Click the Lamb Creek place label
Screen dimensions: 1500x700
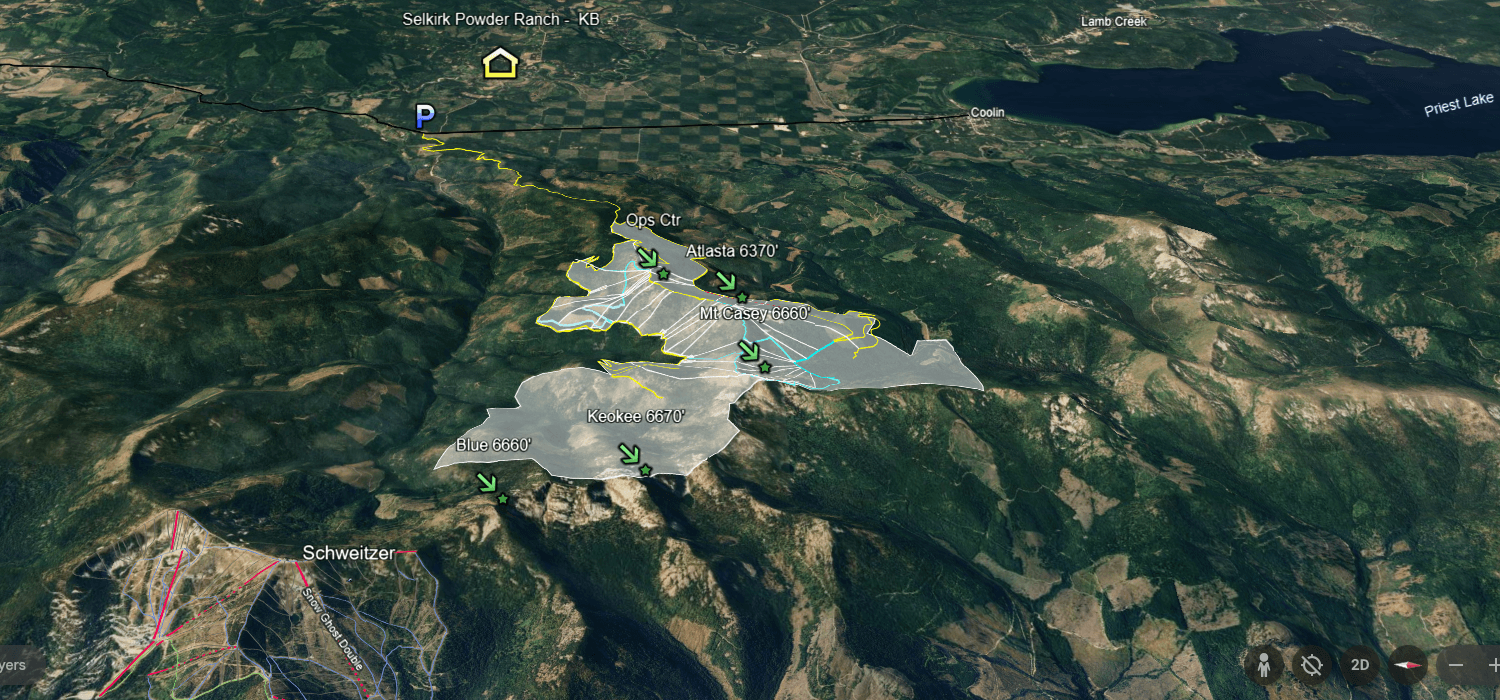tap(1116, 21)
